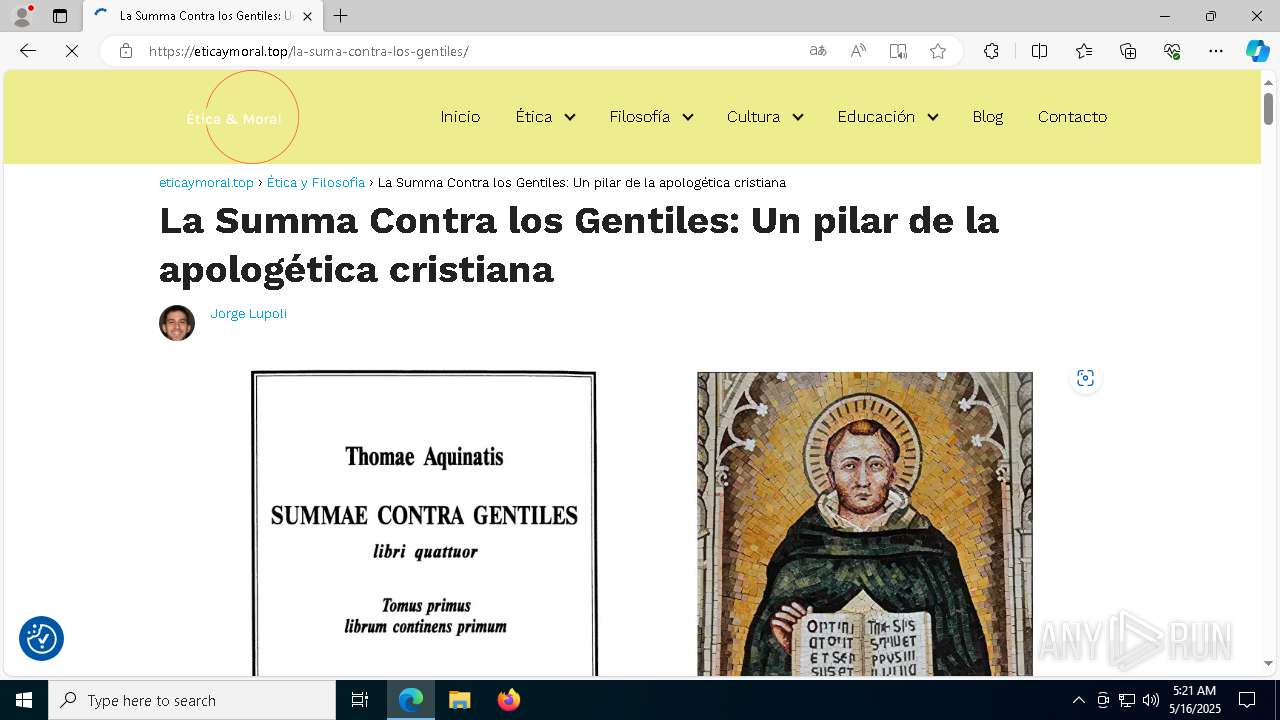The height and width of the screenshot is (720, 1280).
Task: Click the scrollbar up arrow
Action: click(1268, 82)
